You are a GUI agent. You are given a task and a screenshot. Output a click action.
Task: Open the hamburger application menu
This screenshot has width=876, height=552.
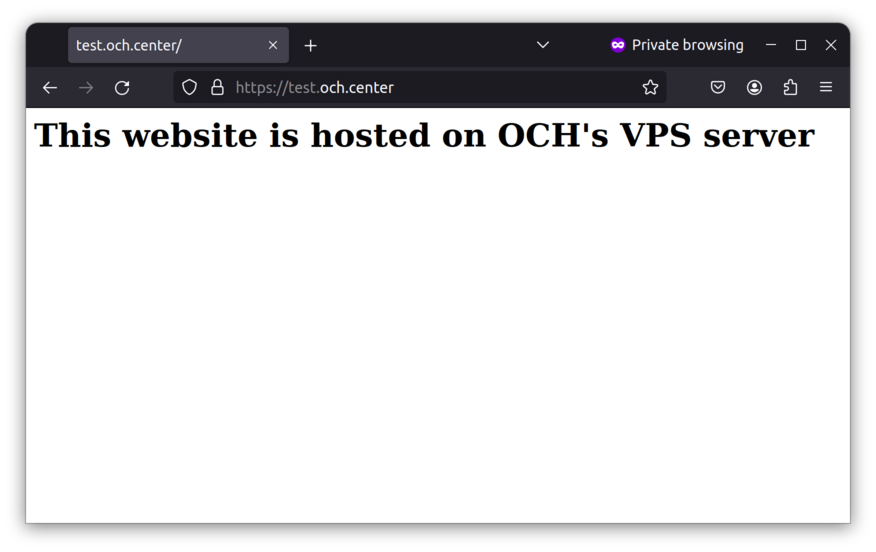(x=826, y=87)
